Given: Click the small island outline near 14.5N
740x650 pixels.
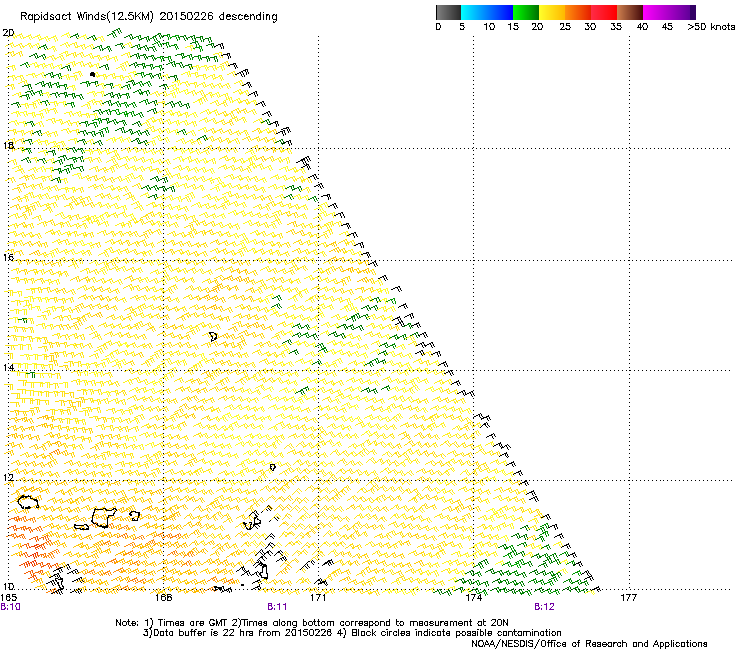Looking at the screenshot, I should 213,337.
